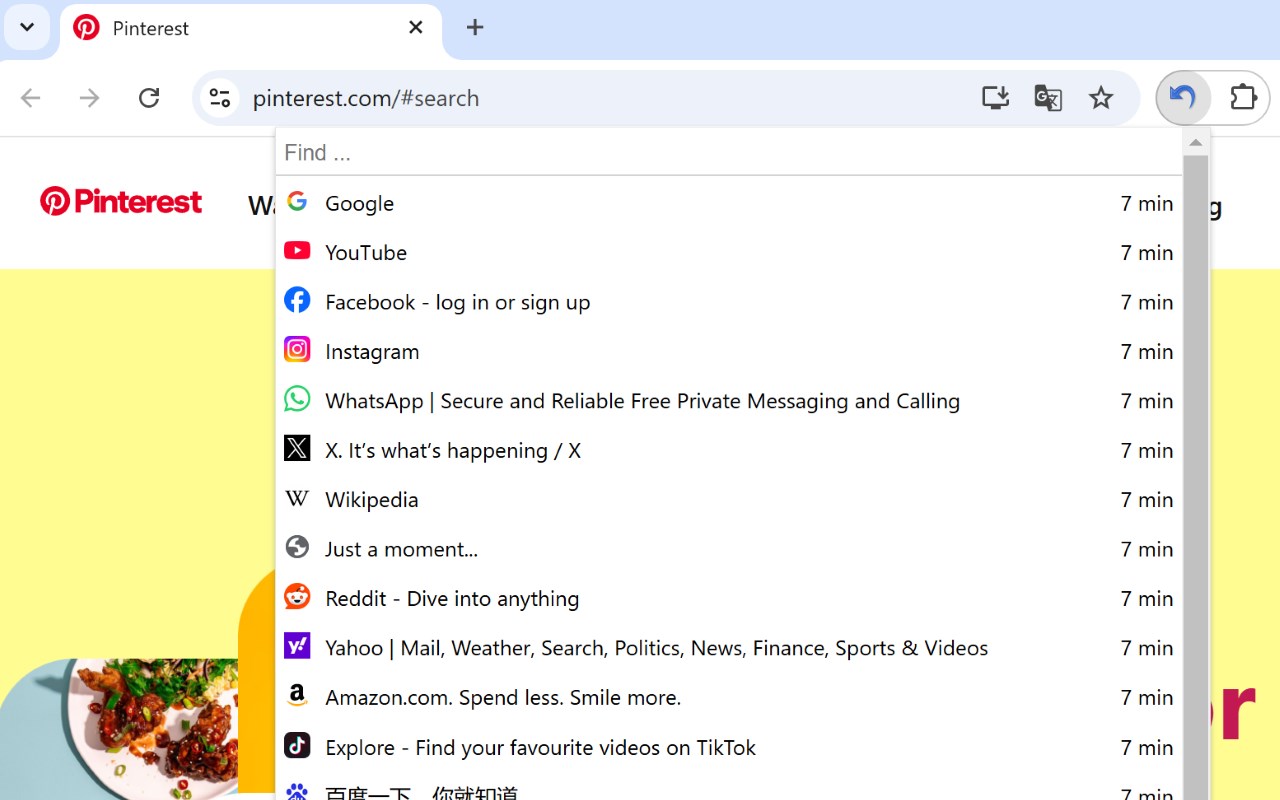View site information icon
The height and width of the screenshot is (800, 1280).
click(219, 98)
